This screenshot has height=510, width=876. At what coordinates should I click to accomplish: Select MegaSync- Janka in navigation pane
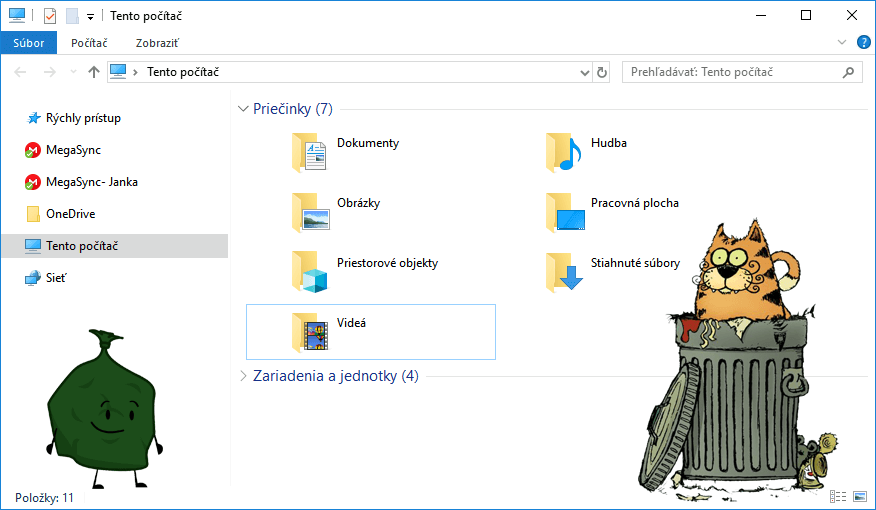click(x=91, y=182)
